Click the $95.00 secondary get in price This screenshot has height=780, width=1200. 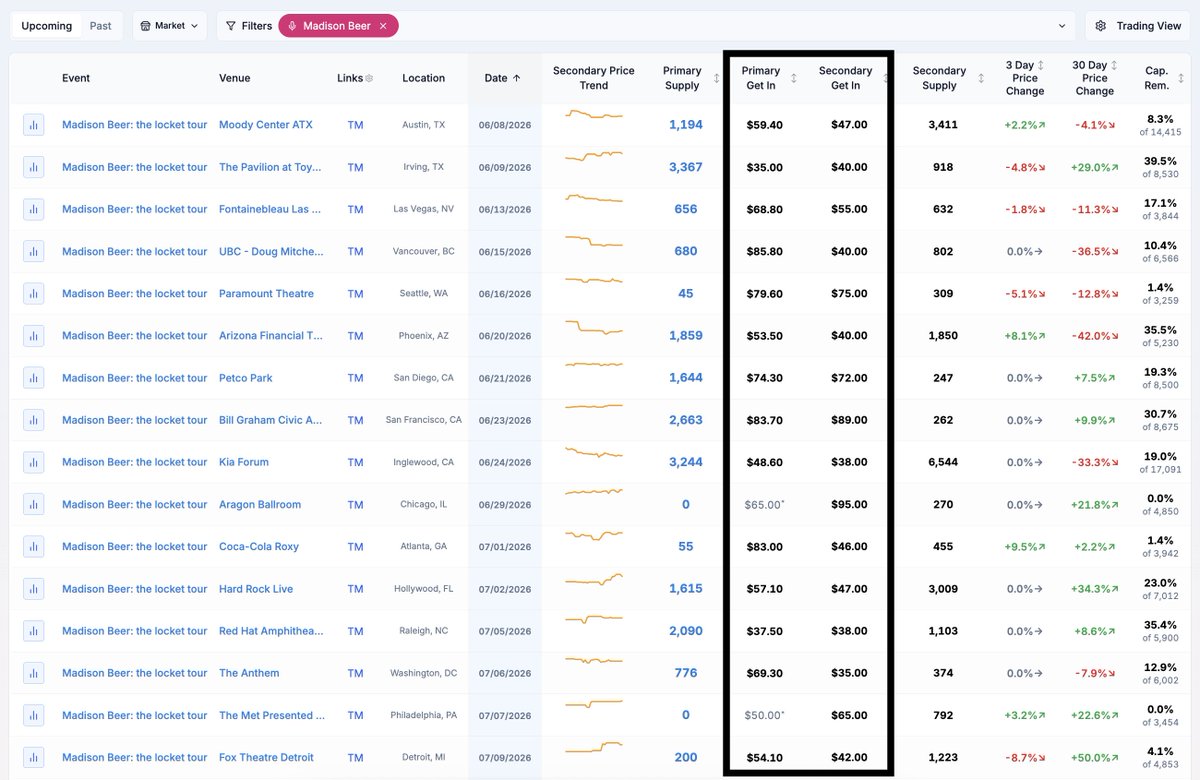click(849, 504)
